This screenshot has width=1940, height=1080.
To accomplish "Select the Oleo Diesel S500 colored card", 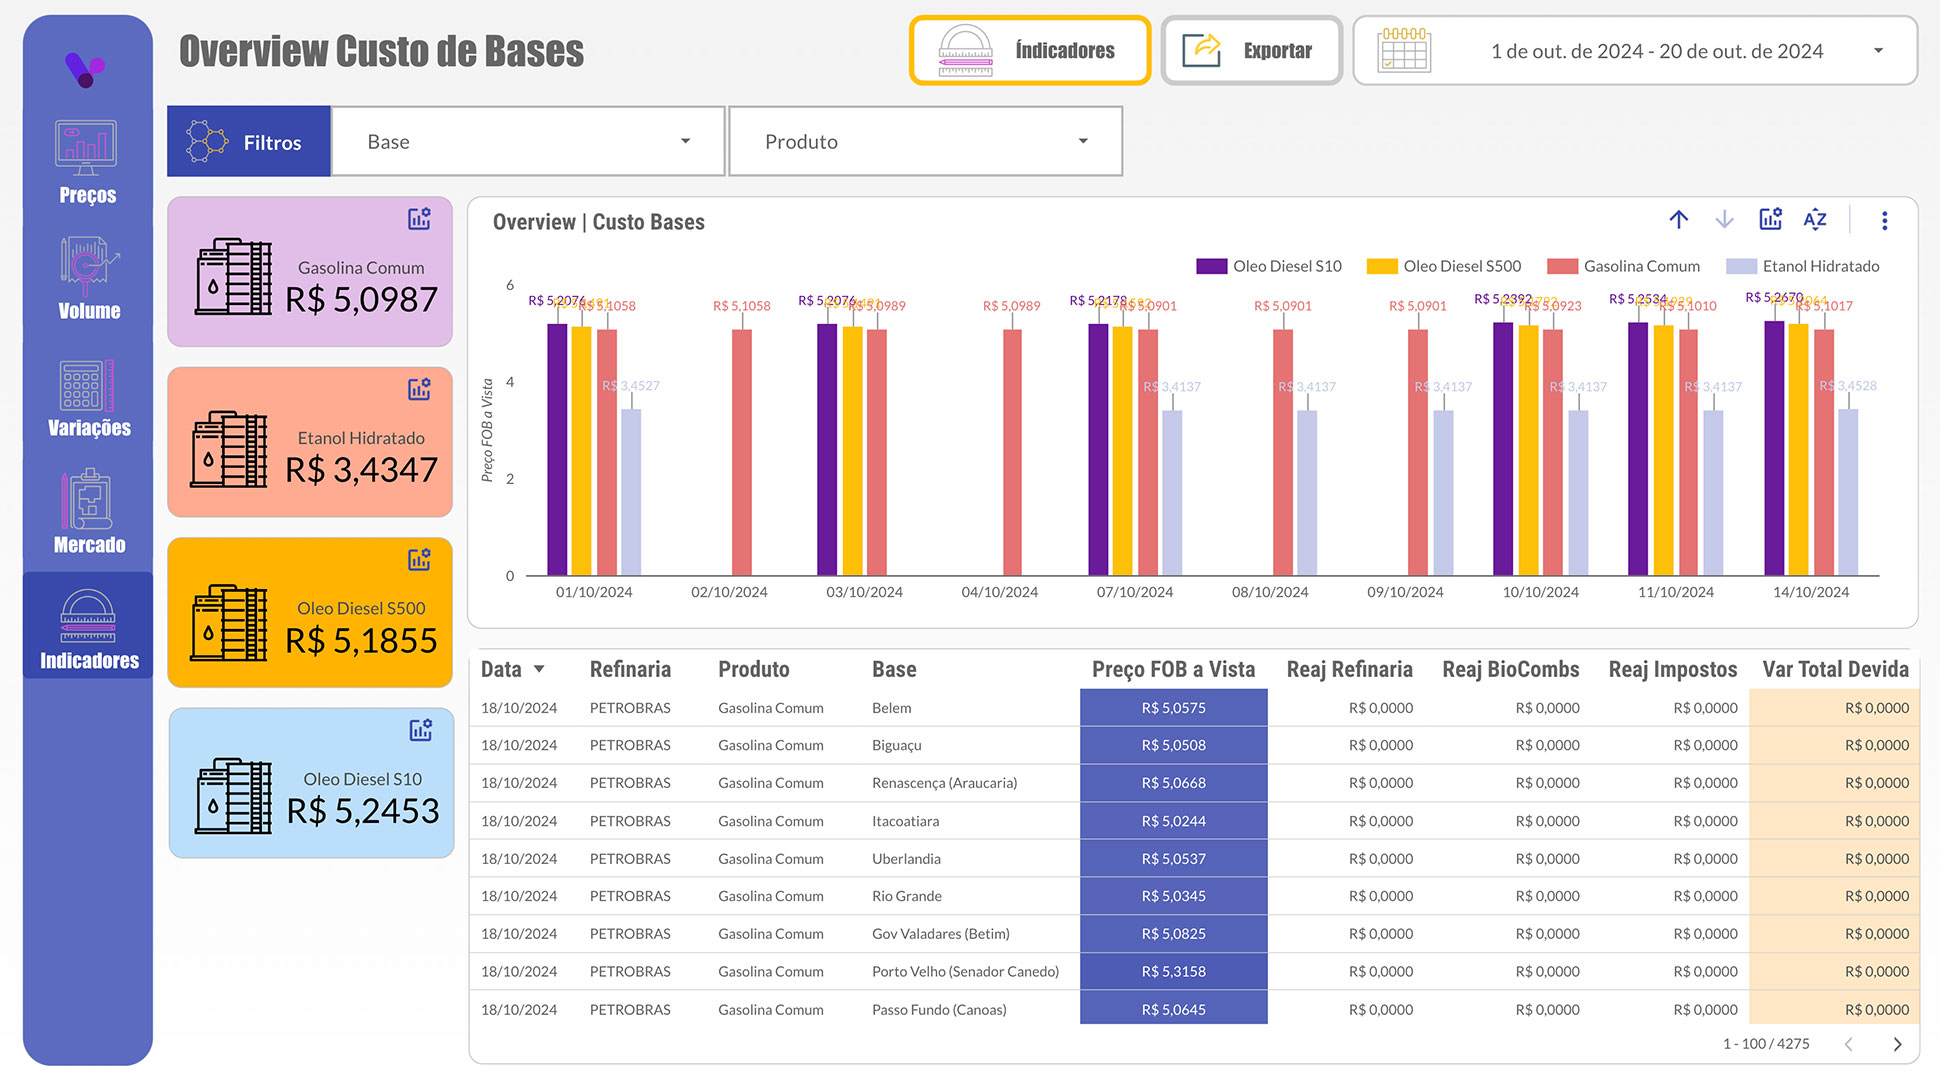I will 310,612.
